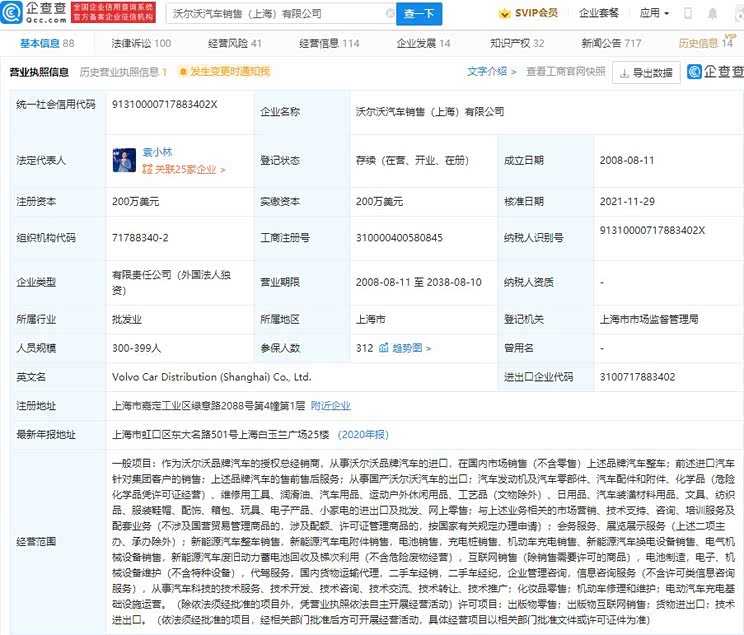Click registered address 上海市嘉定工业区 text

[208, 406]
